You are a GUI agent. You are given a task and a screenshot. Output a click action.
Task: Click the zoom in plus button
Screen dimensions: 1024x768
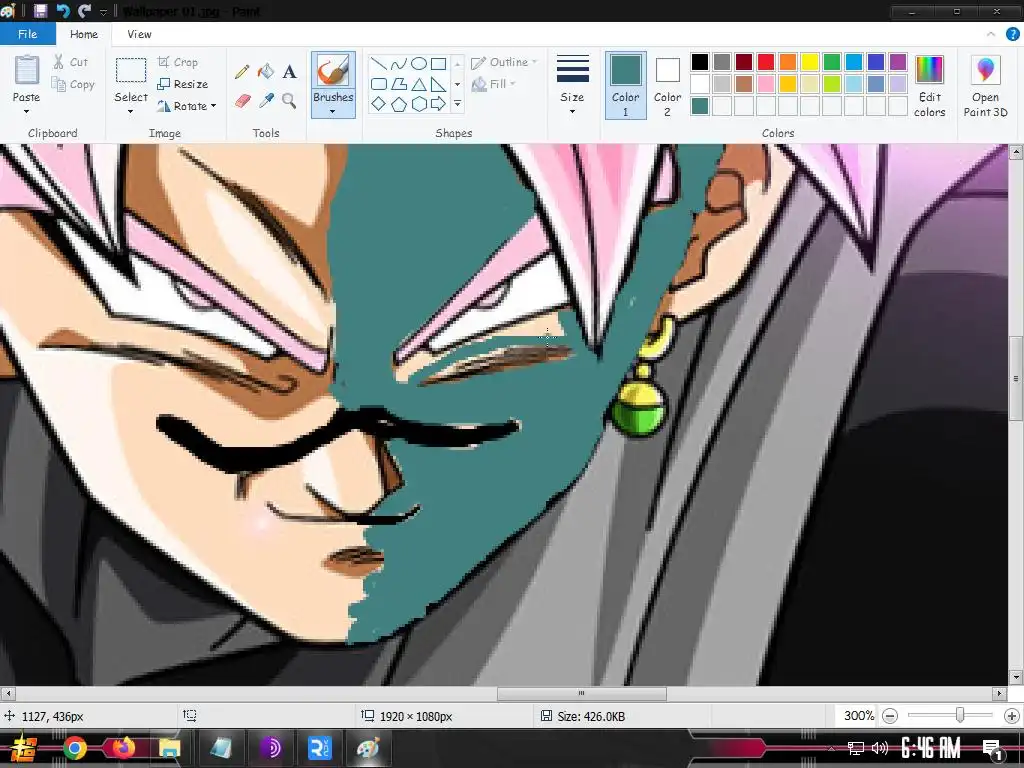click(x=1012, y=716)
